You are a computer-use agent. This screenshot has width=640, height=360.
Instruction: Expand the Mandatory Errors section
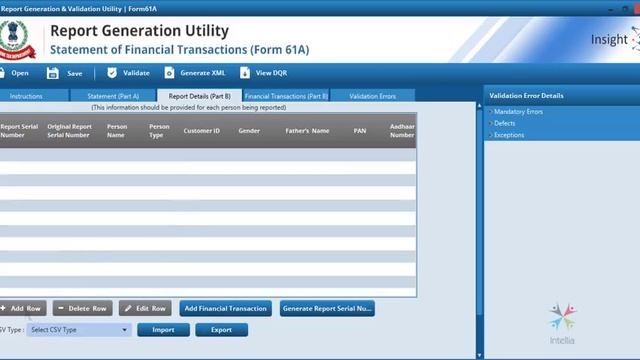click(518, 111)
